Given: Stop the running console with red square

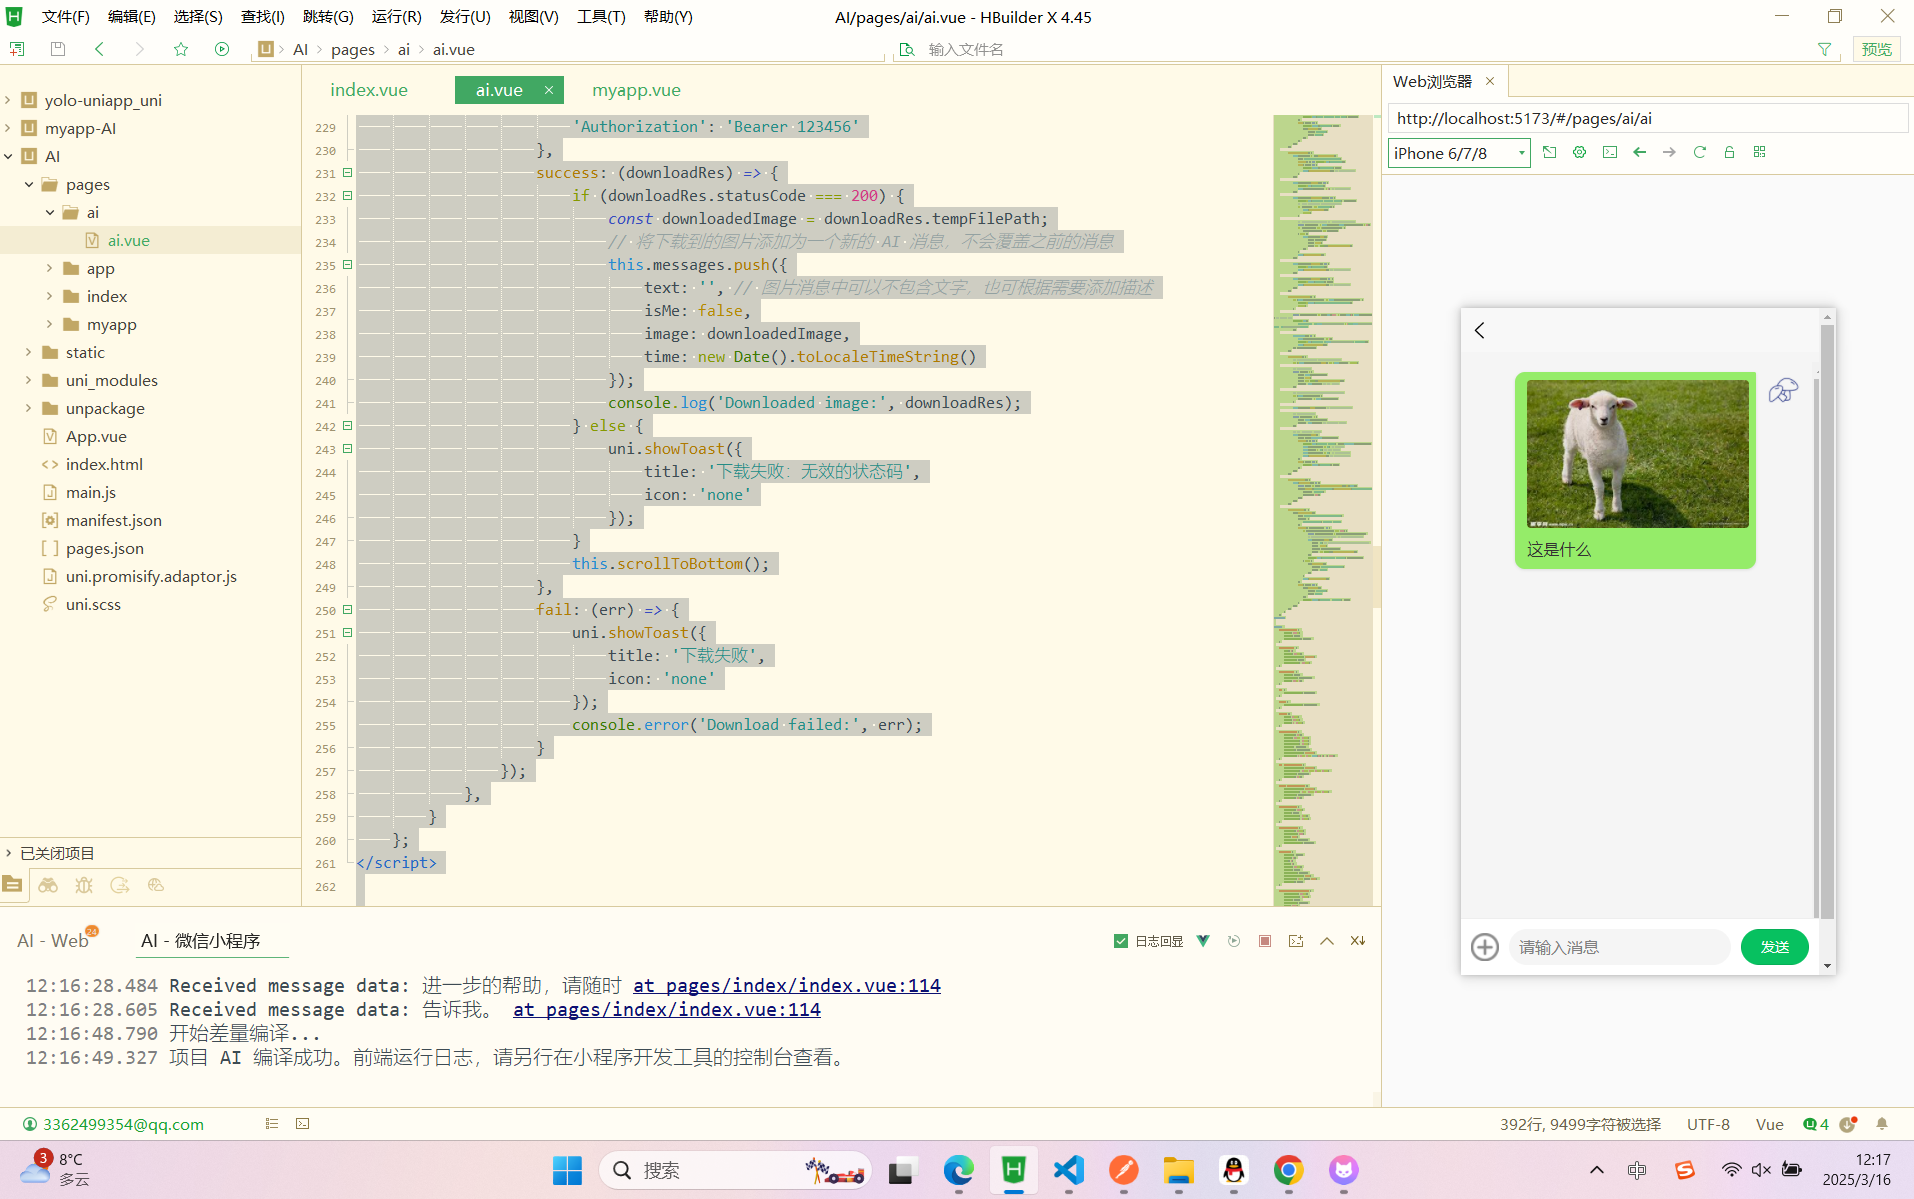Looking at the screenshot, I should pos(1265,941).
